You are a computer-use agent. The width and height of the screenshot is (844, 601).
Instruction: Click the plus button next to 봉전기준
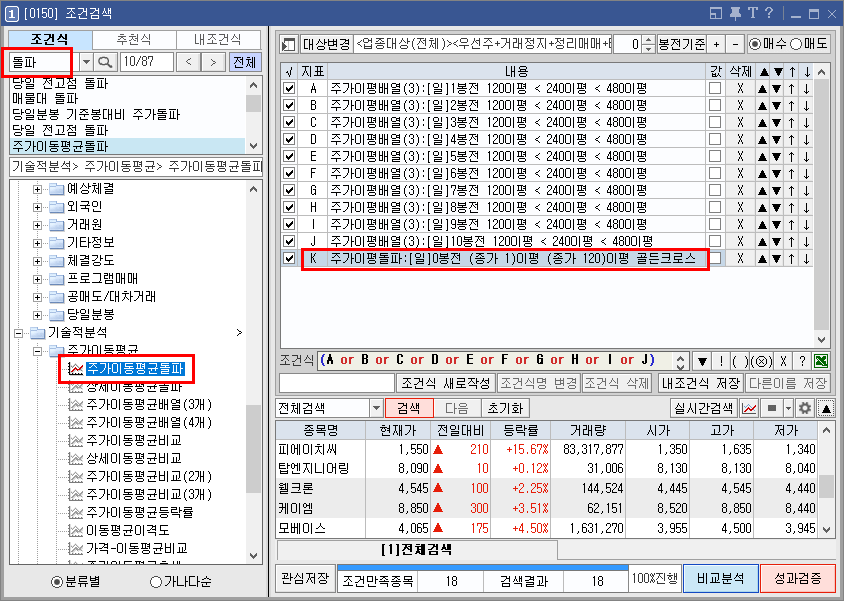[x=716, y=44]
